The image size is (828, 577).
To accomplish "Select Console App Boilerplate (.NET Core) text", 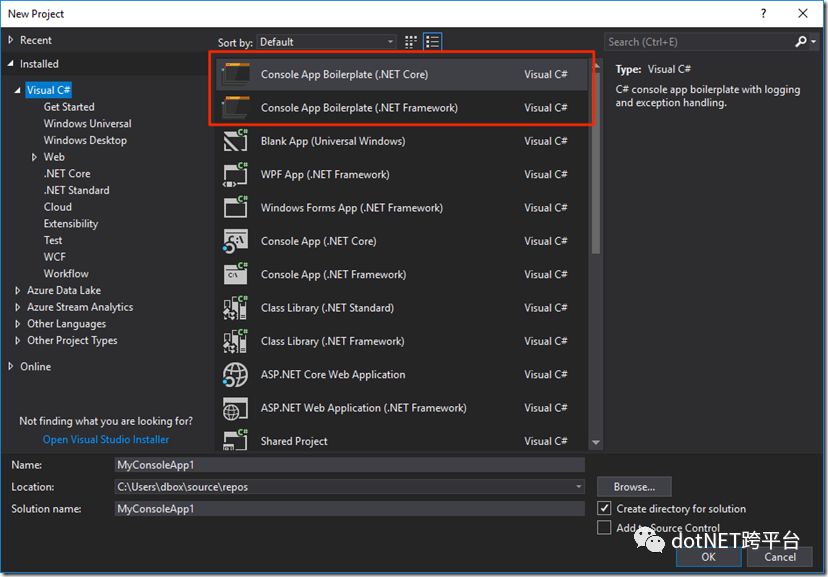I will coord(344,74).
